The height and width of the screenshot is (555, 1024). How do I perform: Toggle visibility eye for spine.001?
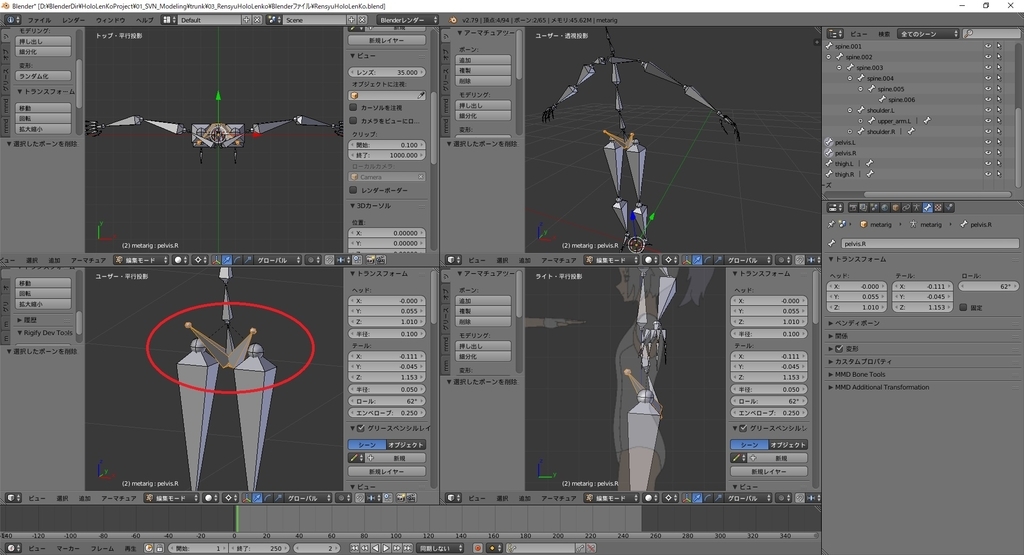point(988,46)
